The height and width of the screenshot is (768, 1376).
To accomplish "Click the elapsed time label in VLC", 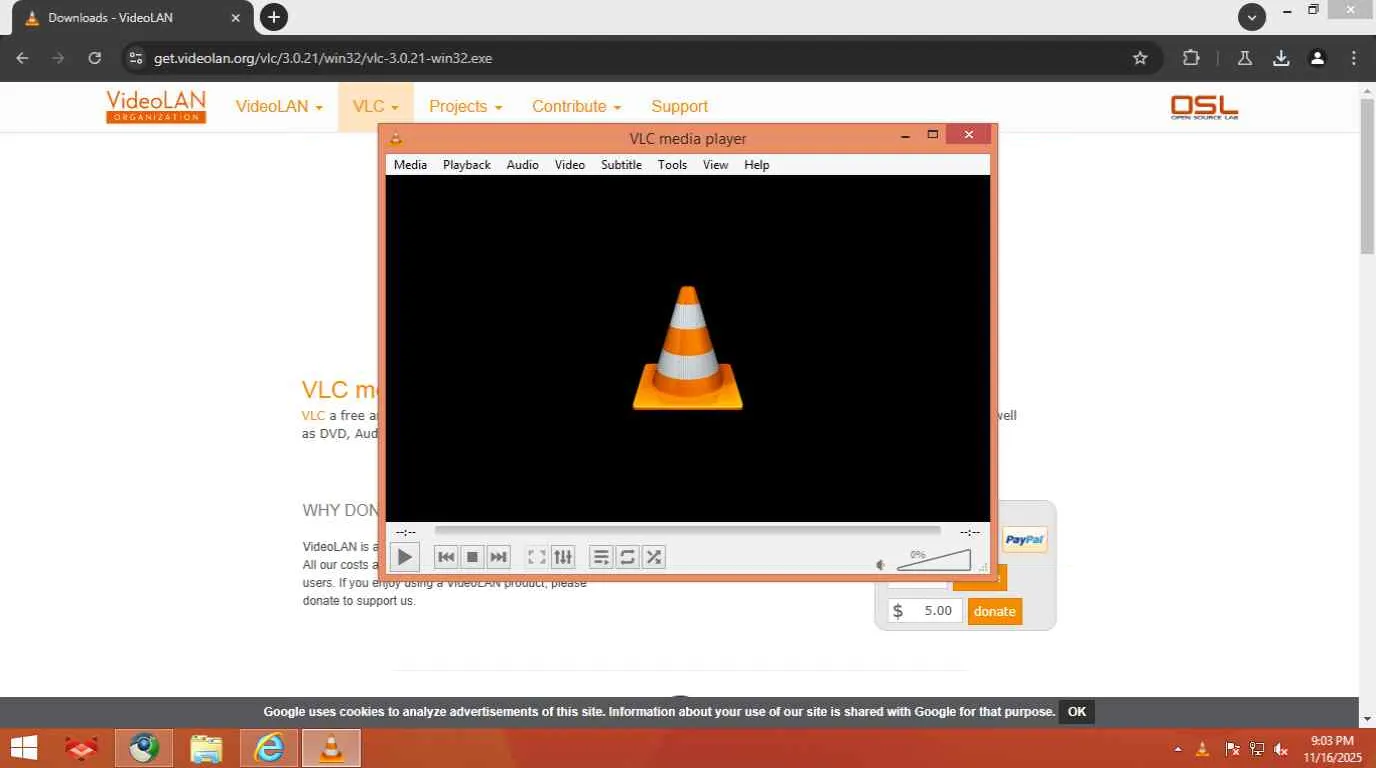I will [406, 532].
